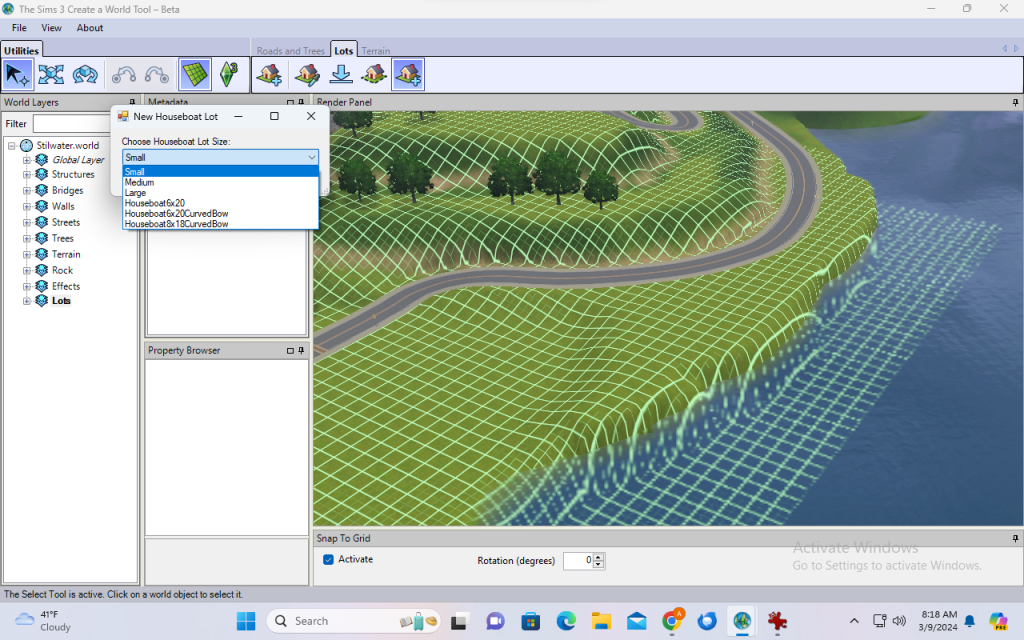Expand the Streets layer node
Viewport: 1024px width, 640px height.
(27, 222)
